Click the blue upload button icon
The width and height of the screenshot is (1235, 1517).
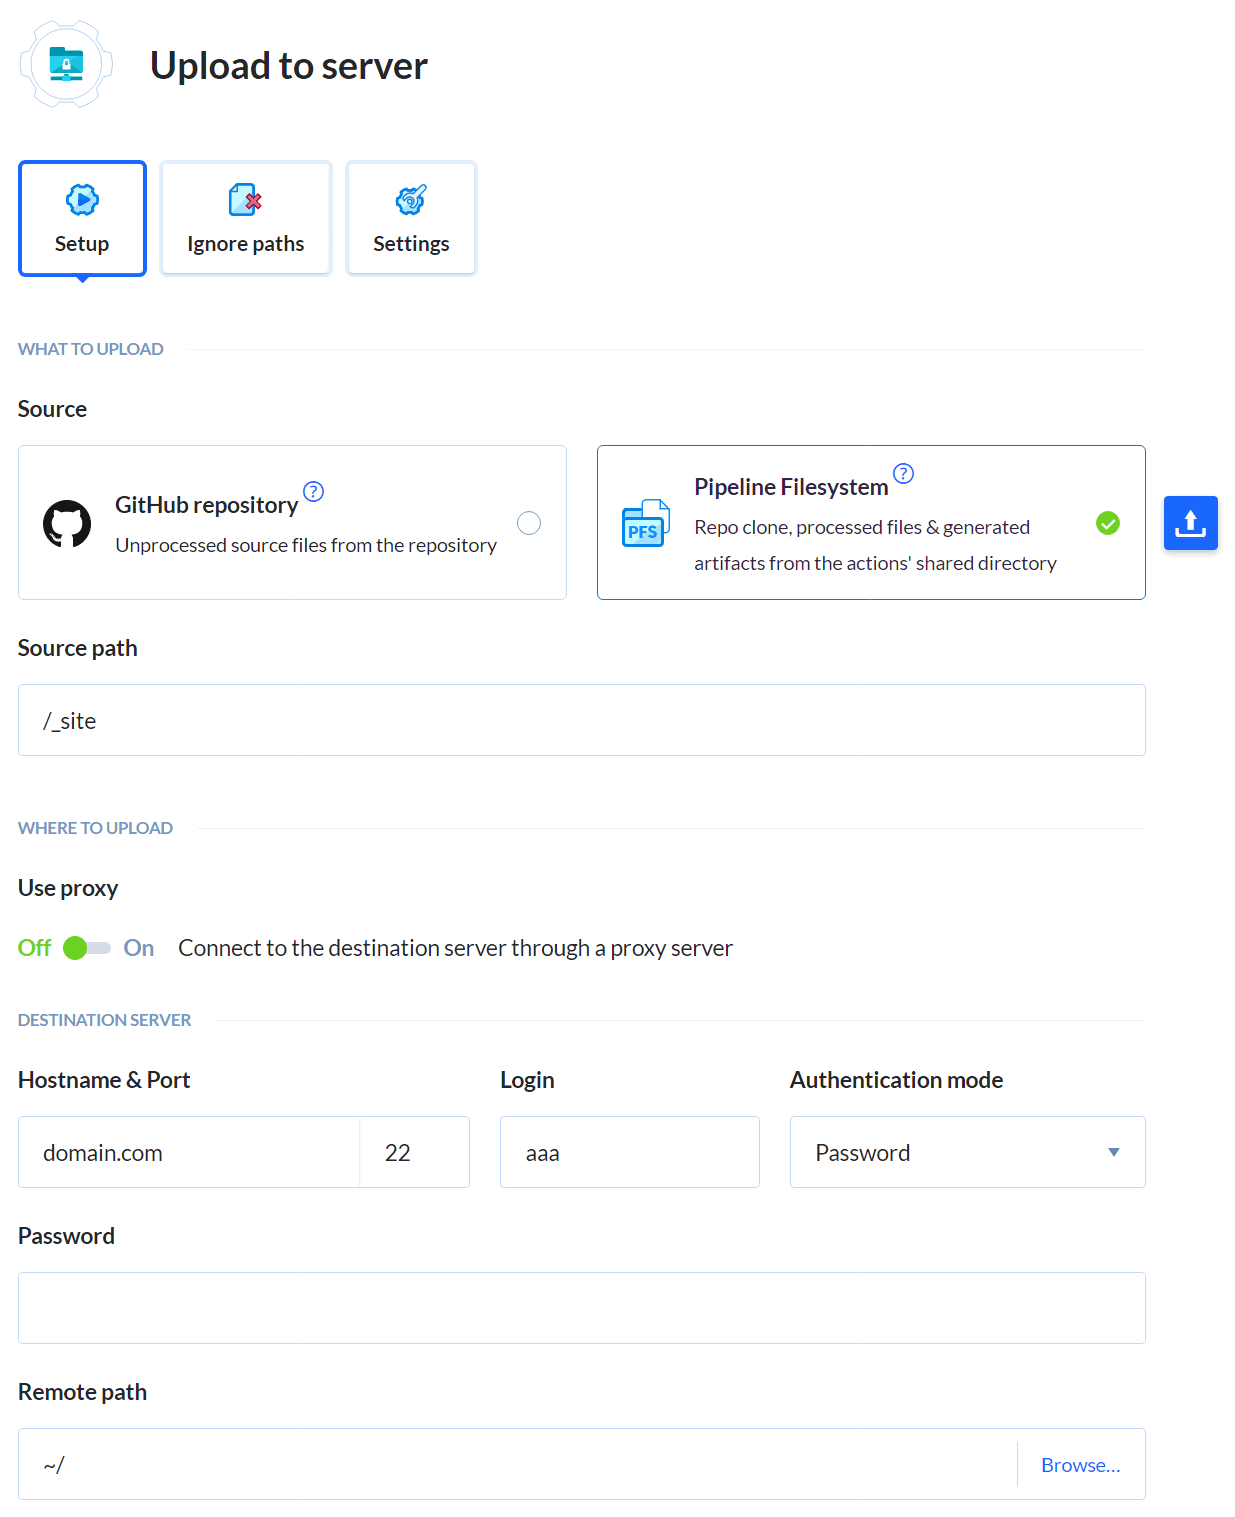click(x=1190, y=523)
